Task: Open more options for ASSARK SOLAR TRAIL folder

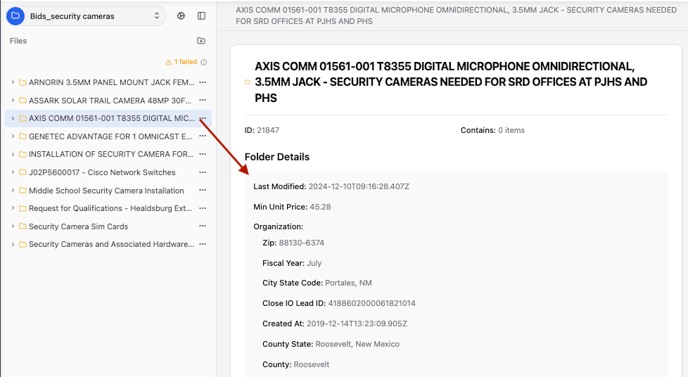Action: (x=202, y=101)
